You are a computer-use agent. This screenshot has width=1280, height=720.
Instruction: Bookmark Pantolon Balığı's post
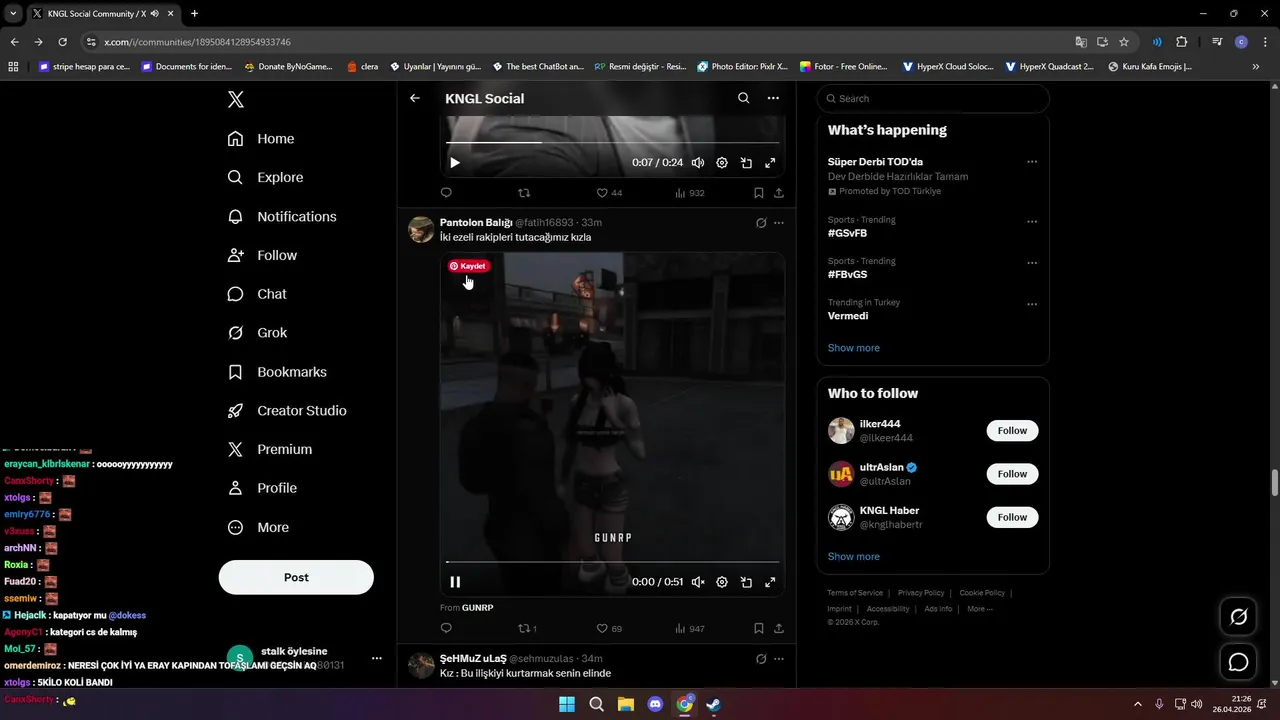[x=759, y=629]
